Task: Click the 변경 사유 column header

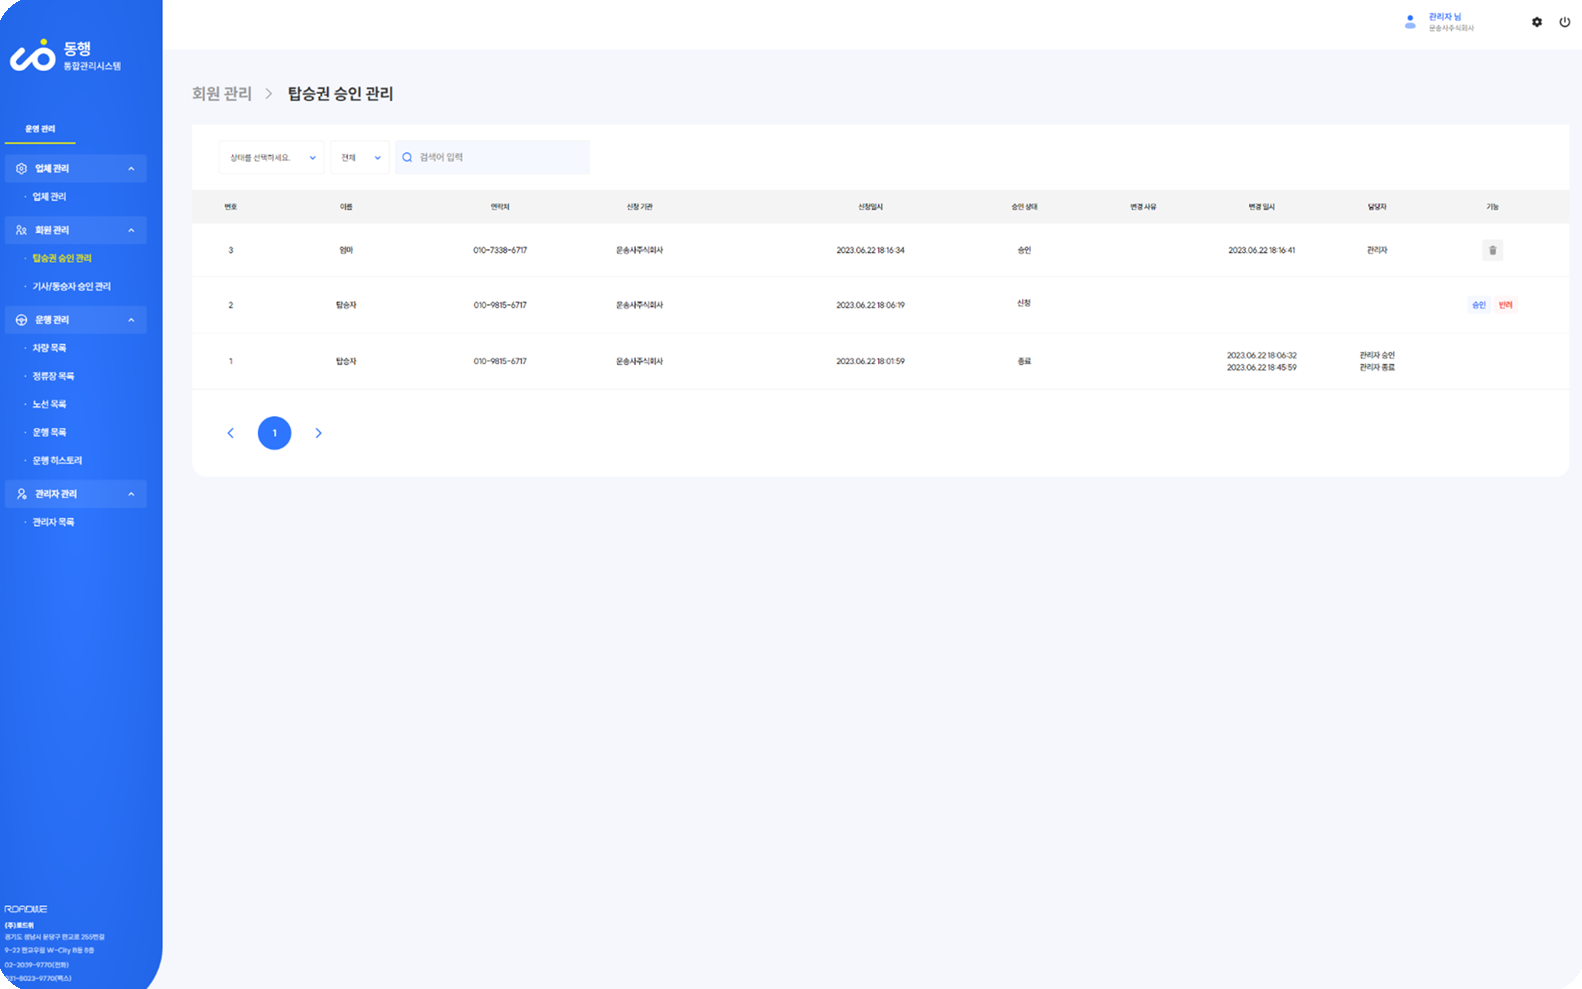Action: pos(1143,207)
